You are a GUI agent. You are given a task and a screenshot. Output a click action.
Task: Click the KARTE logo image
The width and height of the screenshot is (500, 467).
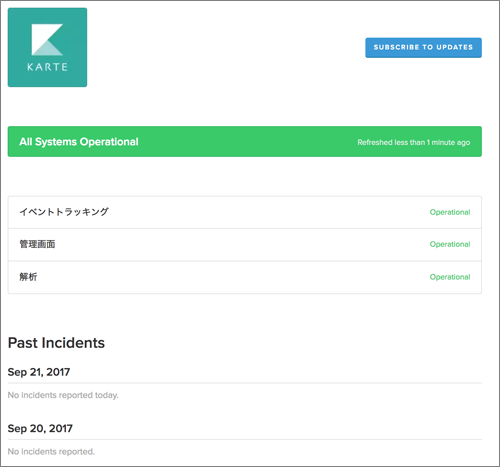47,47
